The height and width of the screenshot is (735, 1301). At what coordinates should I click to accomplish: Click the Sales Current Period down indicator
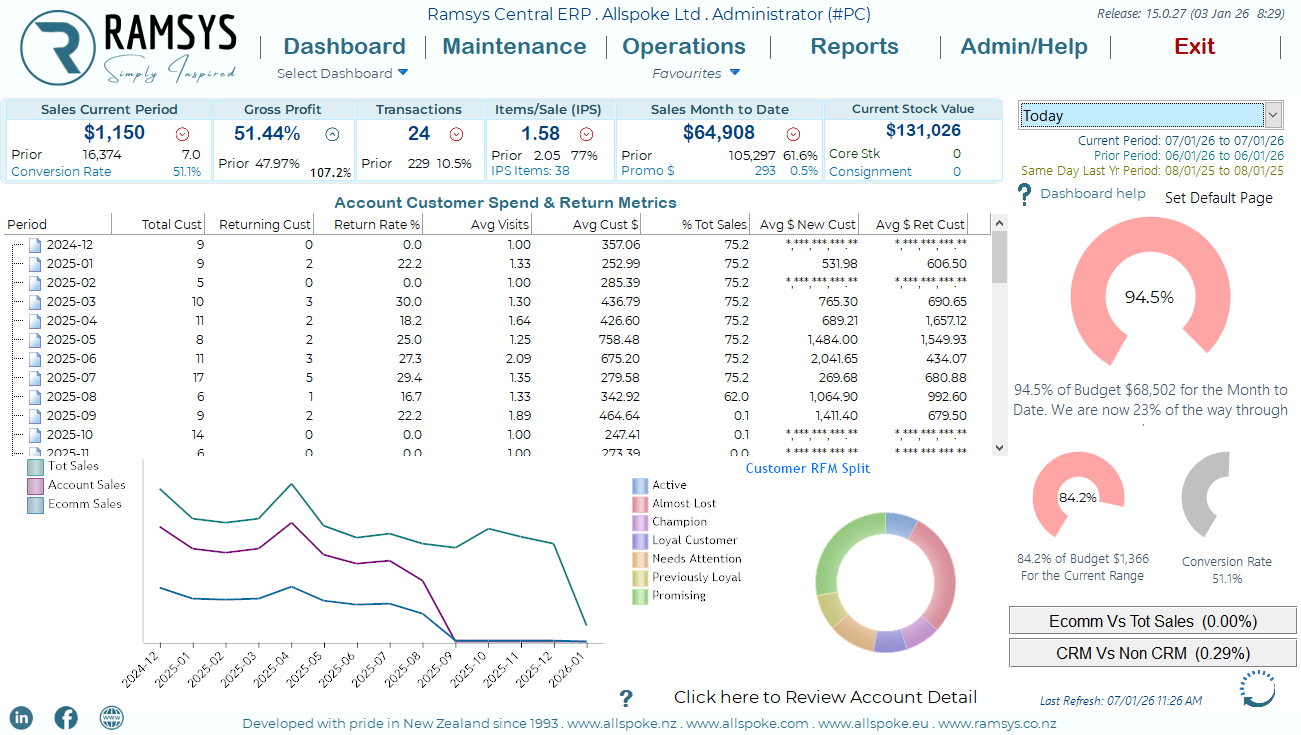182,134
